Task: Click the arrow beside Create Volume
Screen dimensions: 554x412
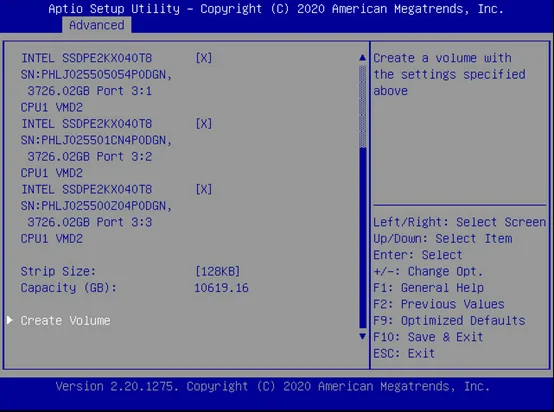Action: click(10, 320)
